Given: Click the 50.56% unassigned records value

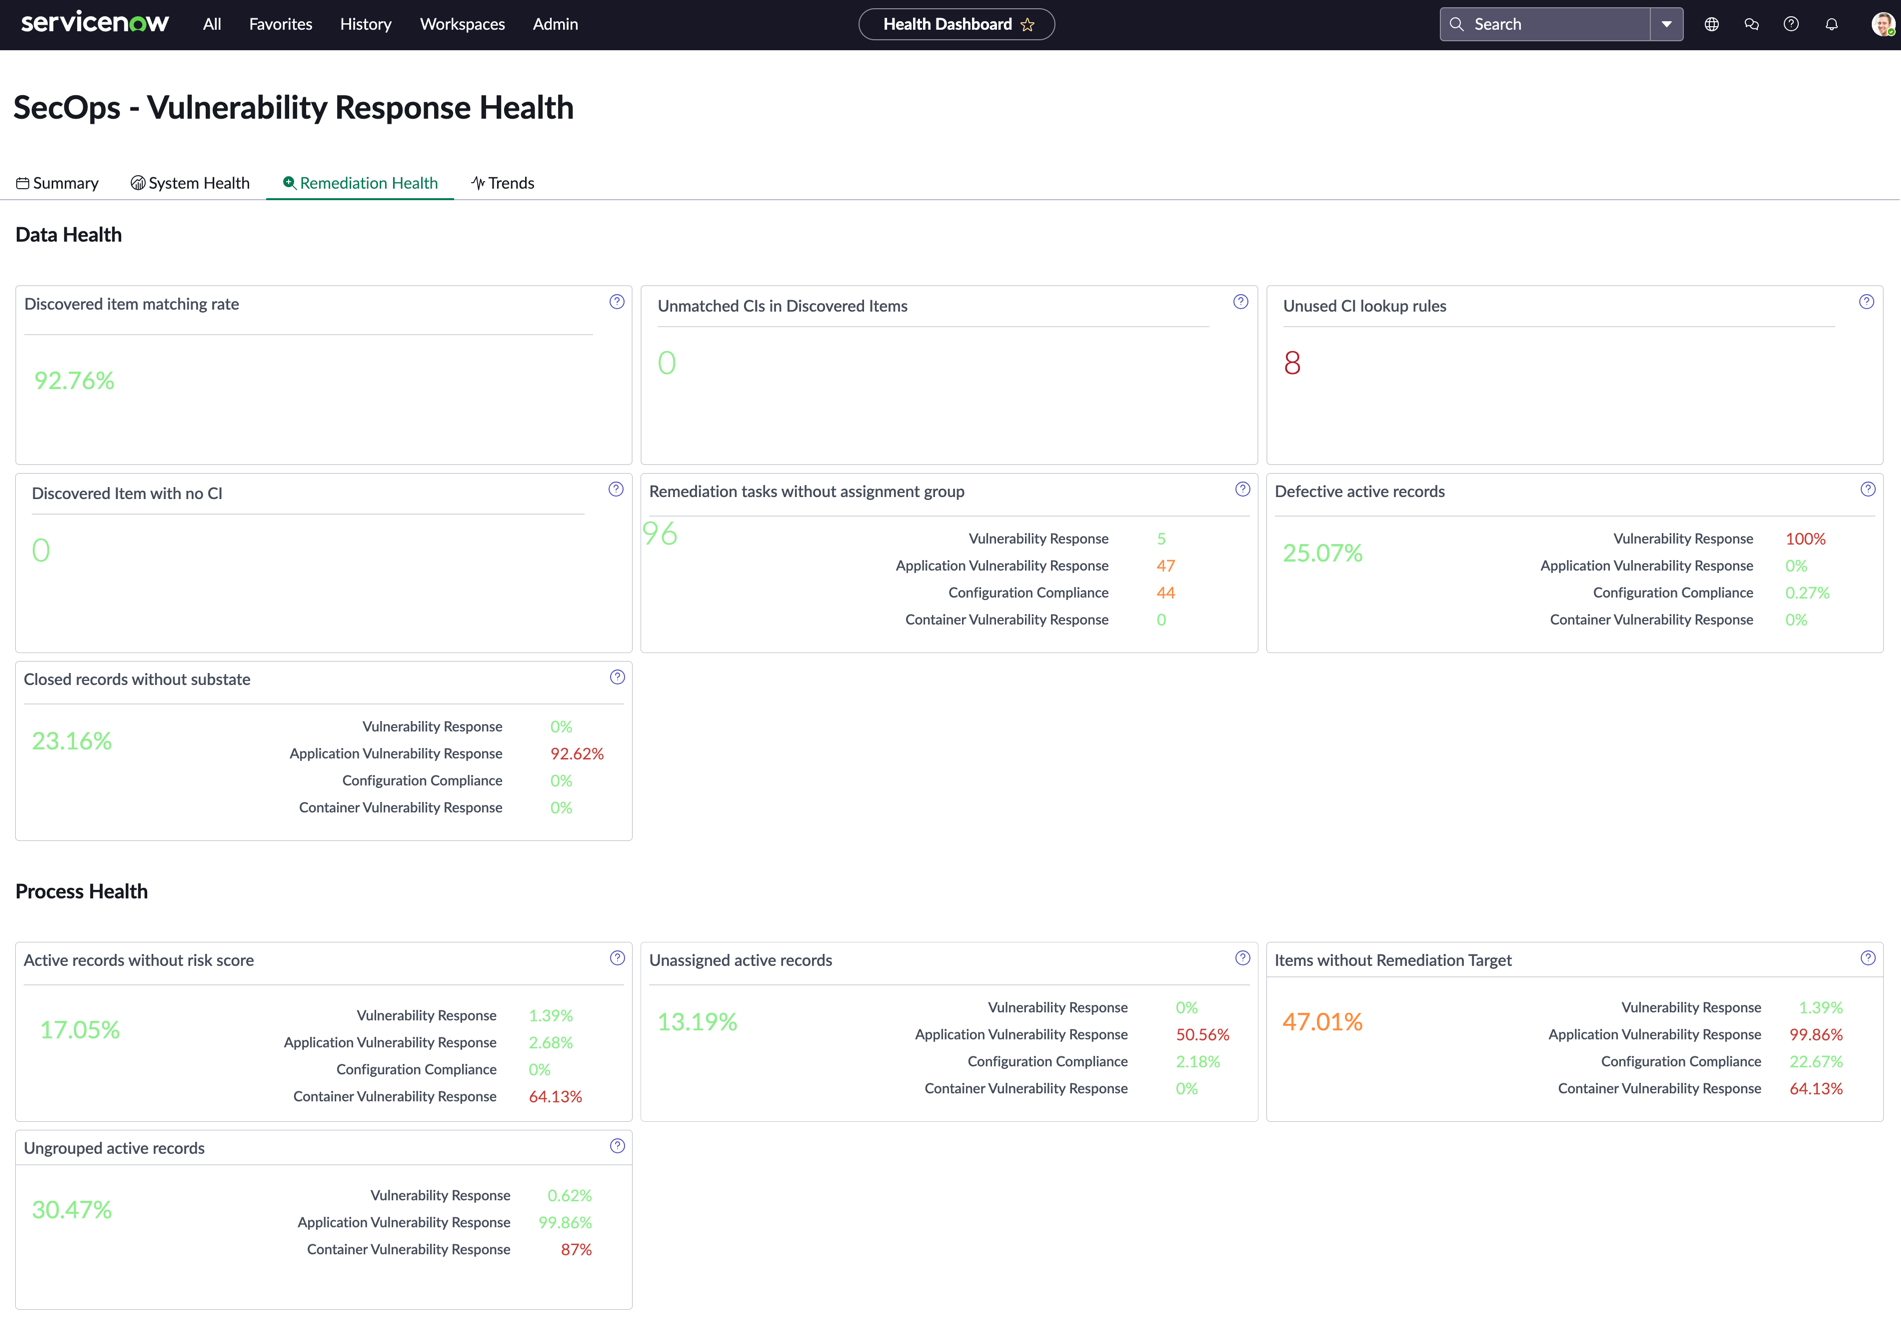Looking at the screenshot, I should 1203,1035.
